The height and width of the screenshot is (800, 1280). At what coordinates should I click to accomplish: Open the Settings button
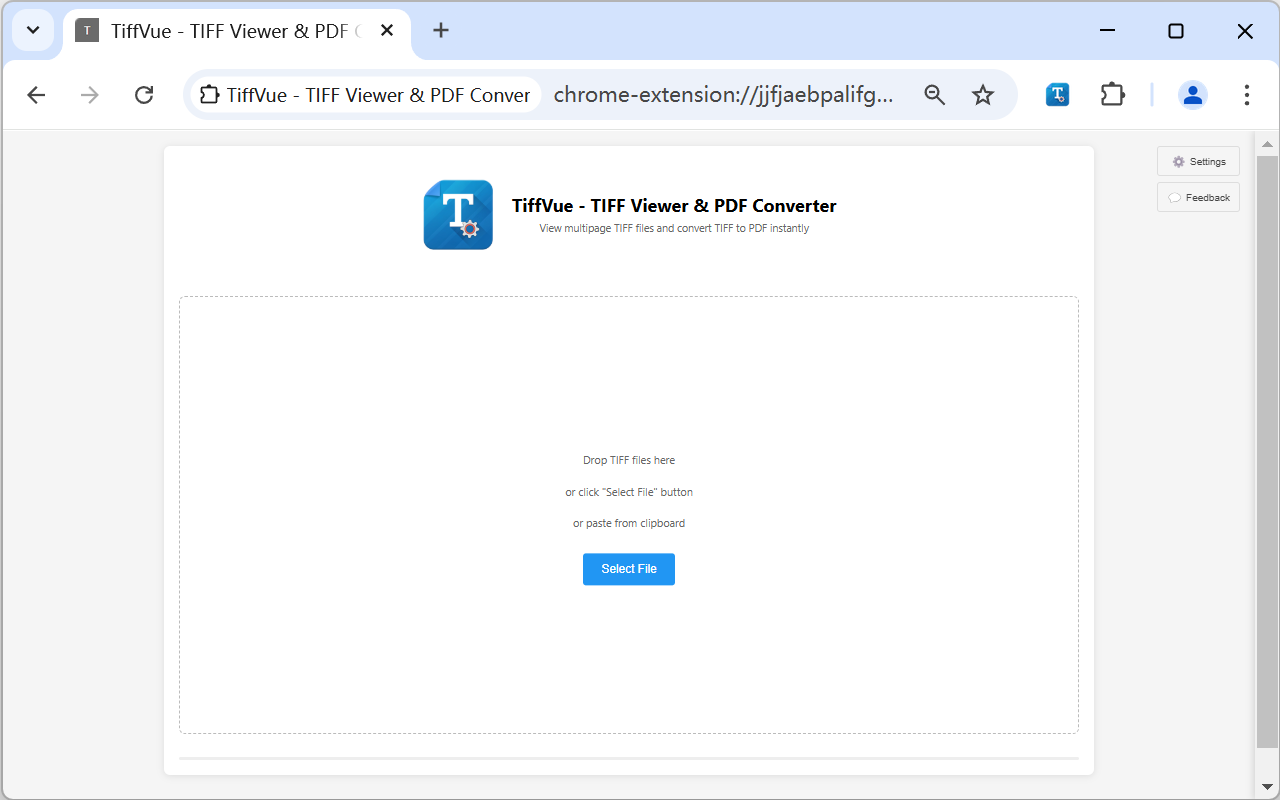click(1198, 161)
